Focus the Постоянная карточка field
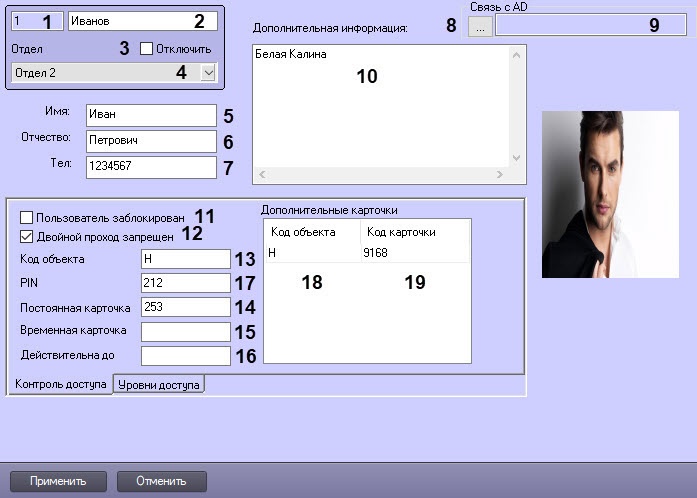Screen dimensions: 697x498 (186, 306)
